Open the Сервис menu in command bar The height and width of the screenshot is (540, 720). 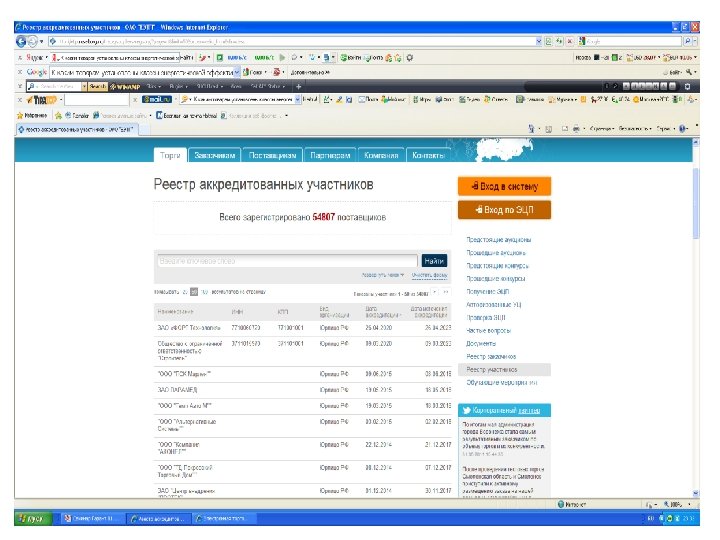[664, 129]
